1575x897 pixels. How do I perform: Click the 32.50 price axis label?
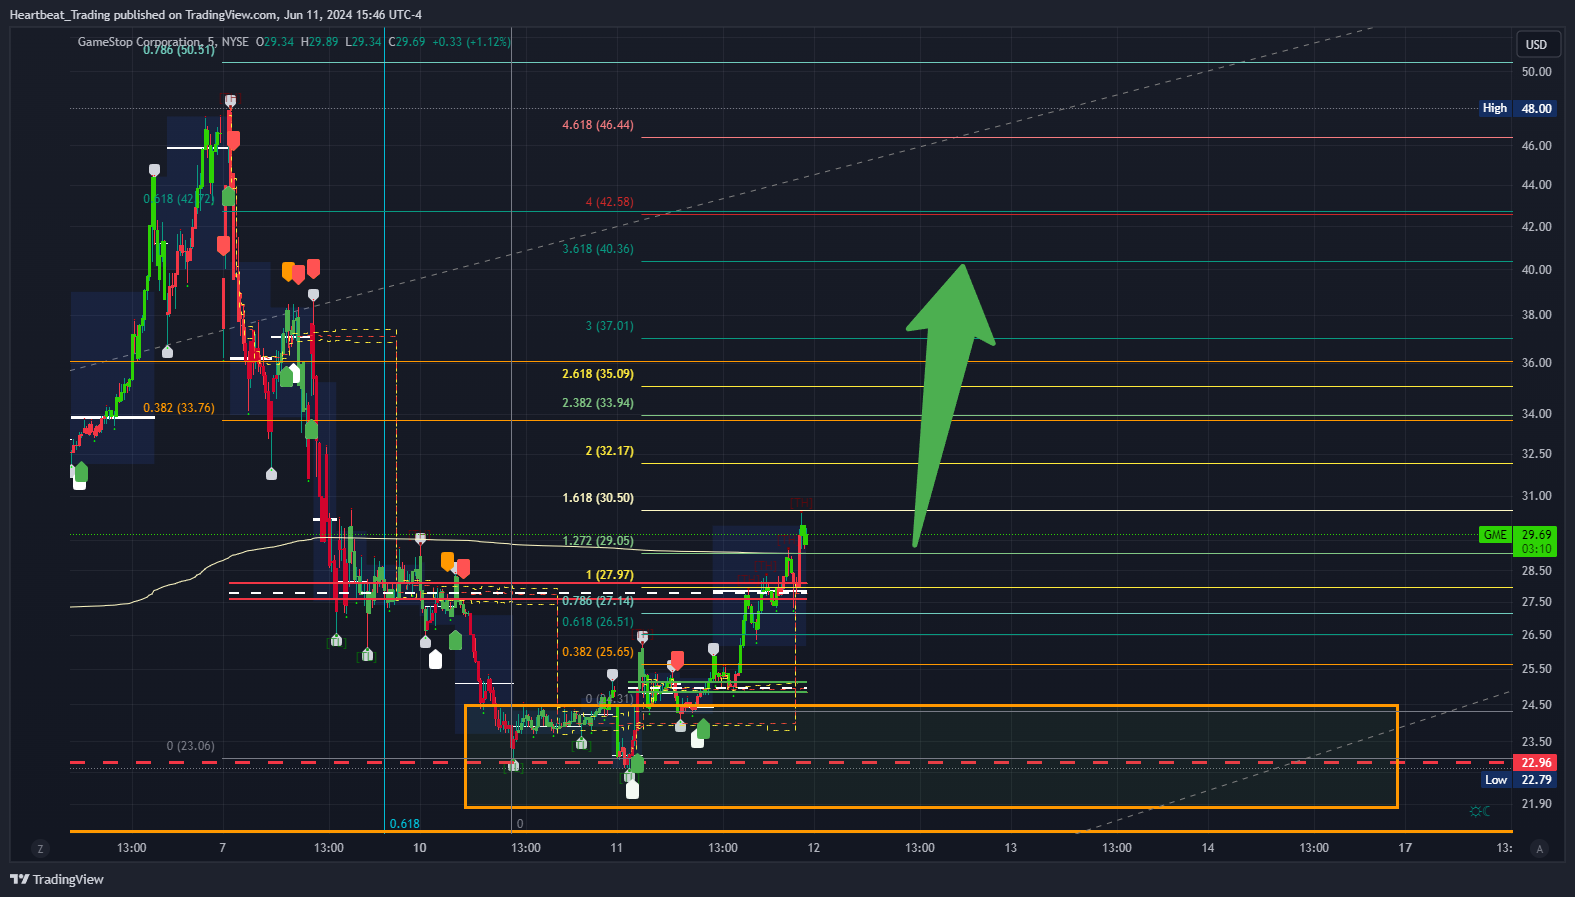point(1536,454)
